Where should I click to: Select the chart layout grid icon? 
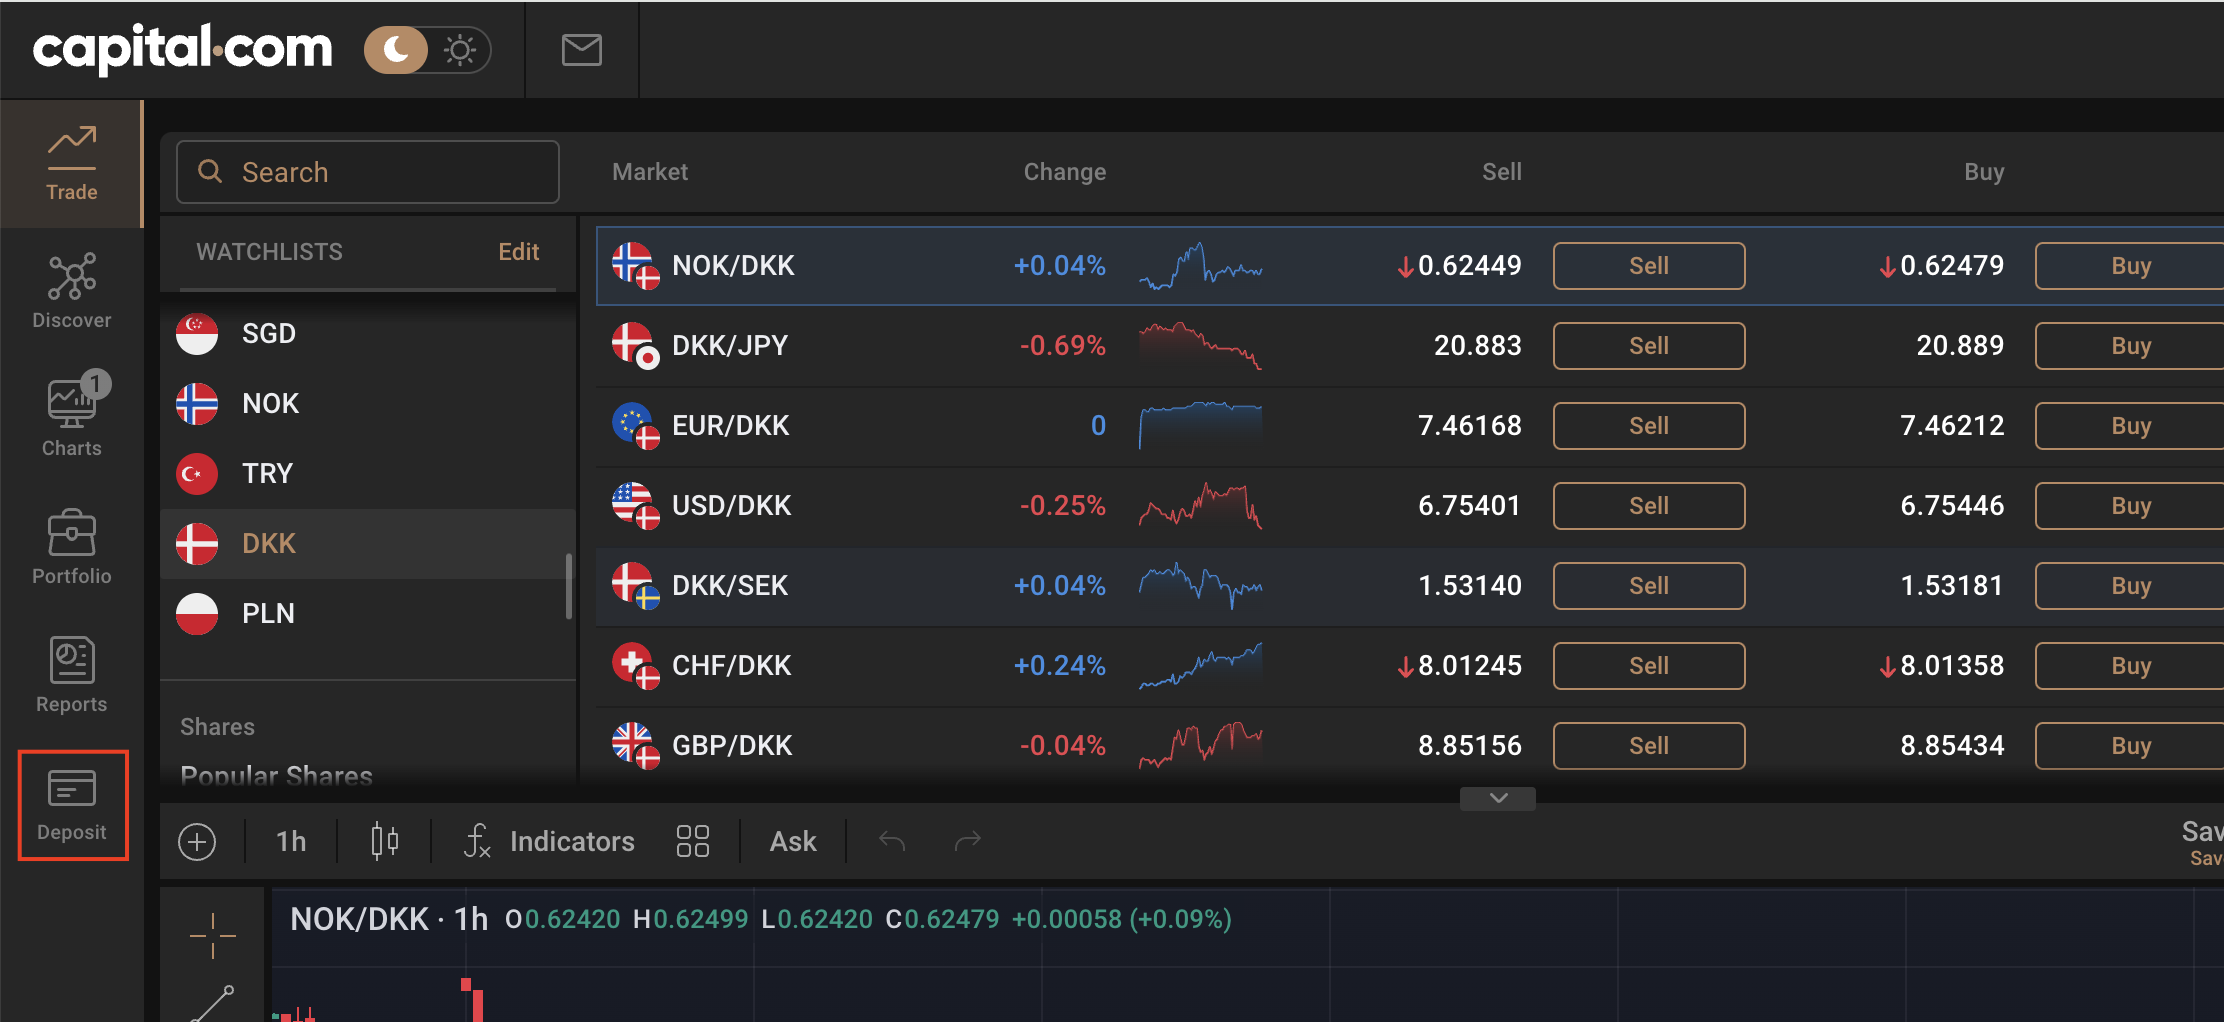[692, 842]
